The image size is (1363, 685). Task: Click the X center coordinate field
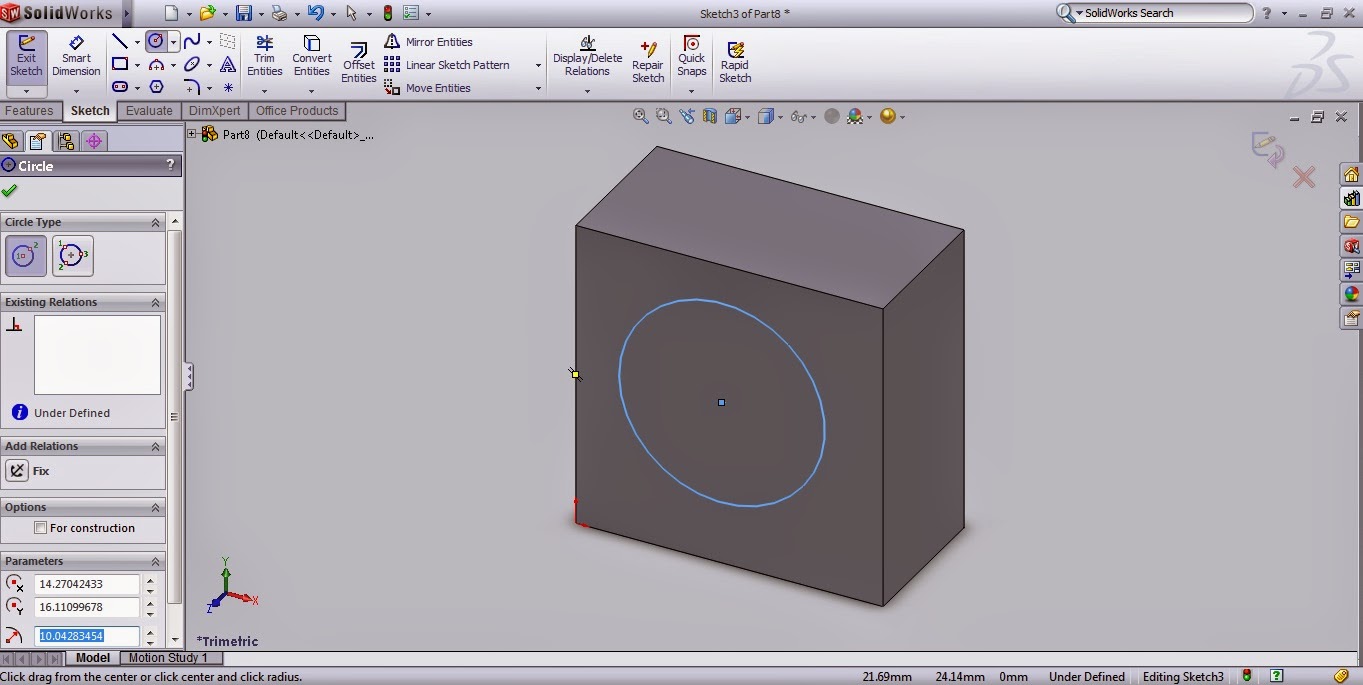click(88, 584)
